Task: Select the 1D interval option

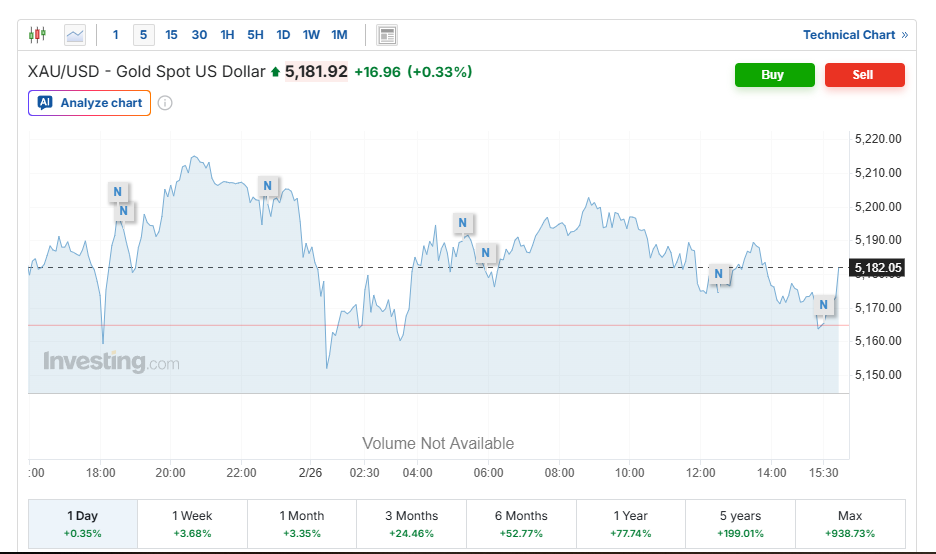Action: click(x=283, y=35)
